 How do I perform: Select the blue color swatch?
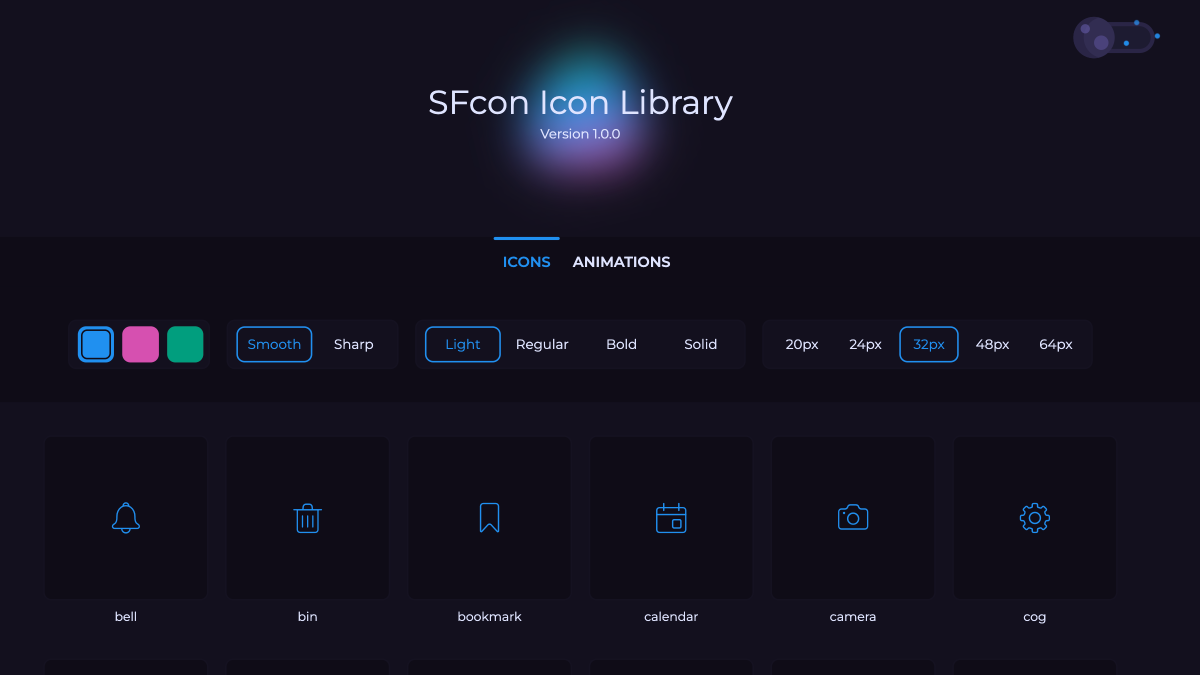(x=96, y=344)
